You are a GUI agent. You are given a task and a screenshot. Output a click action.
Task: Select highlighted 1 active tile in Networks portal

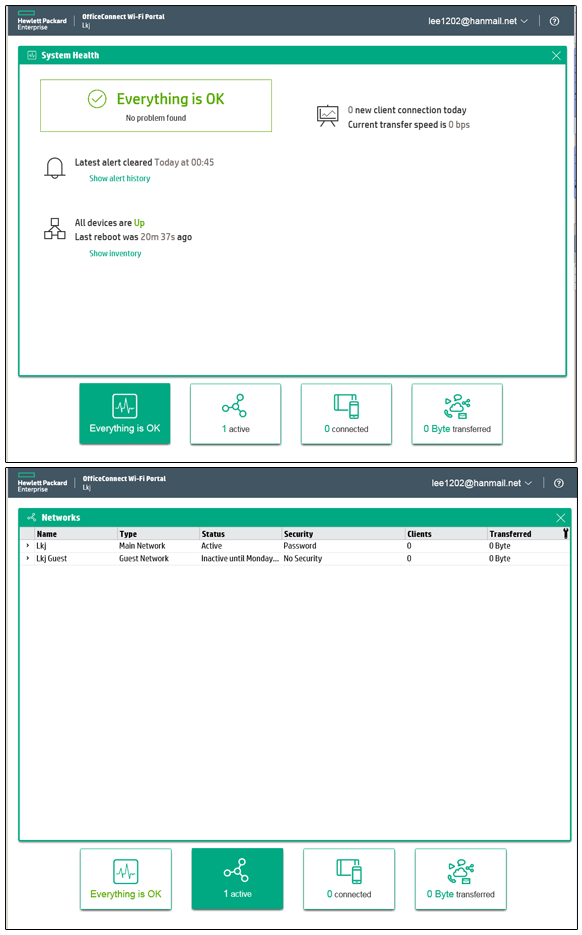pyautogui.click(x=237, y=879)
